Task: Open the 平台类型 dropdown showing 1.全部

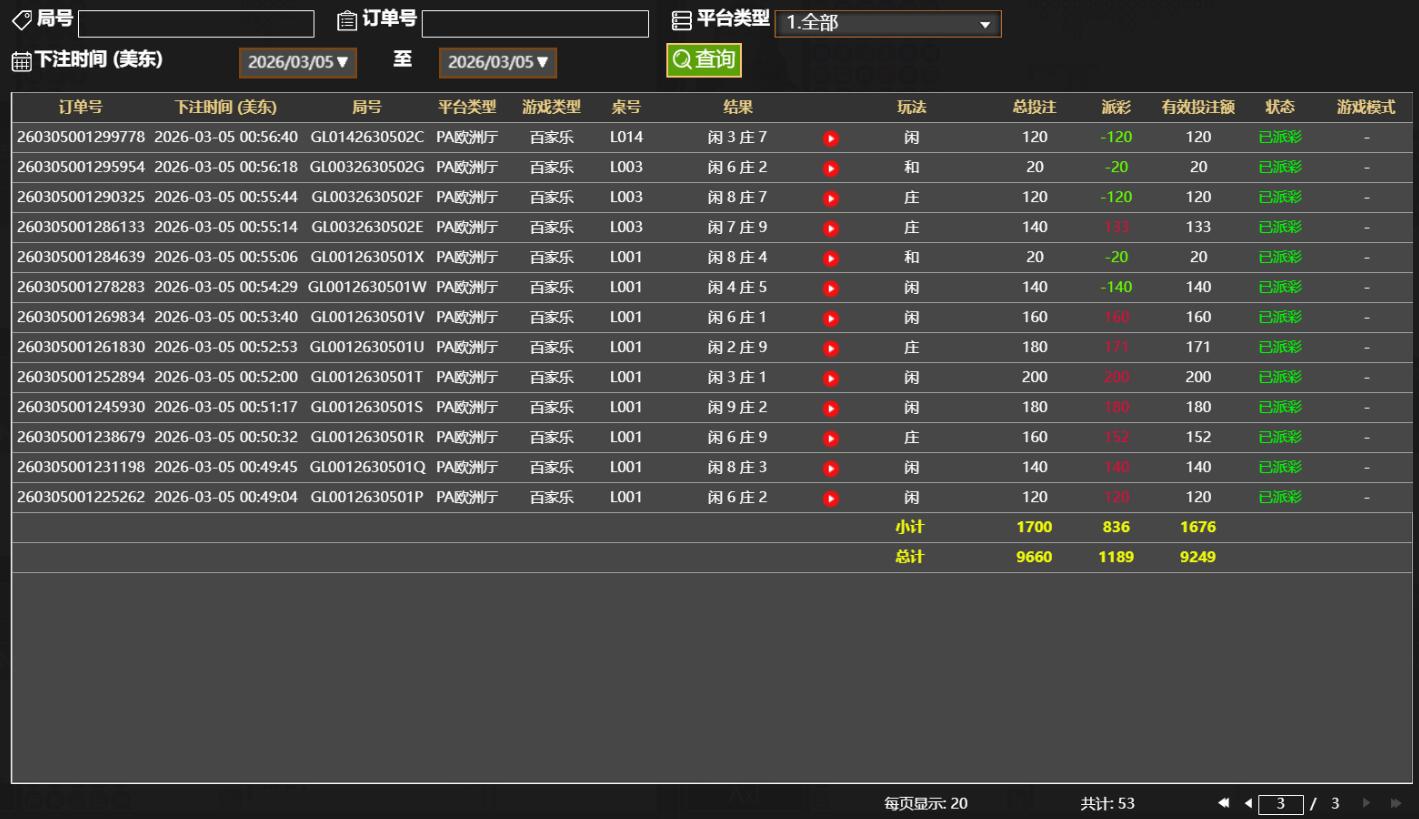Action: (887, 24)
